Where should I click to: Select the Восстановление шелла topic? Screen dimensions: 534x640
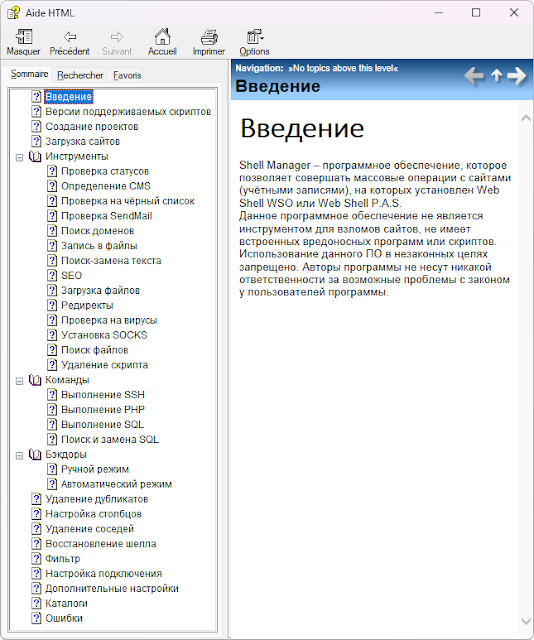(x=101, y=544)
